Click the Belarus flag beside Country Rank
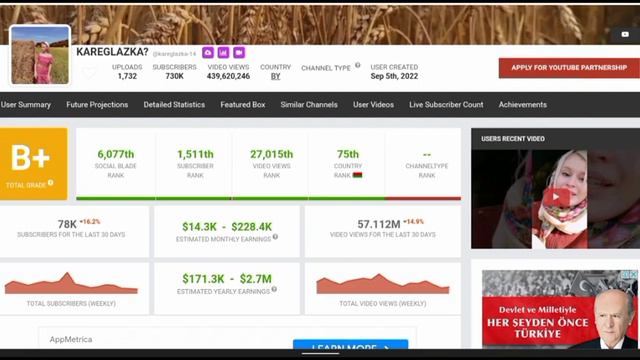This screenshot has width=640, height=360. (x=358, y=175)
